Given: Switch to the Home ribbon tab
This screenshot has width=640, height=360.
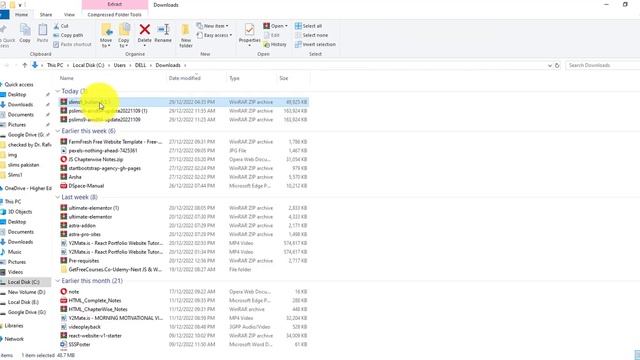Looking at the screenshot, I should (x=21, y=15).
